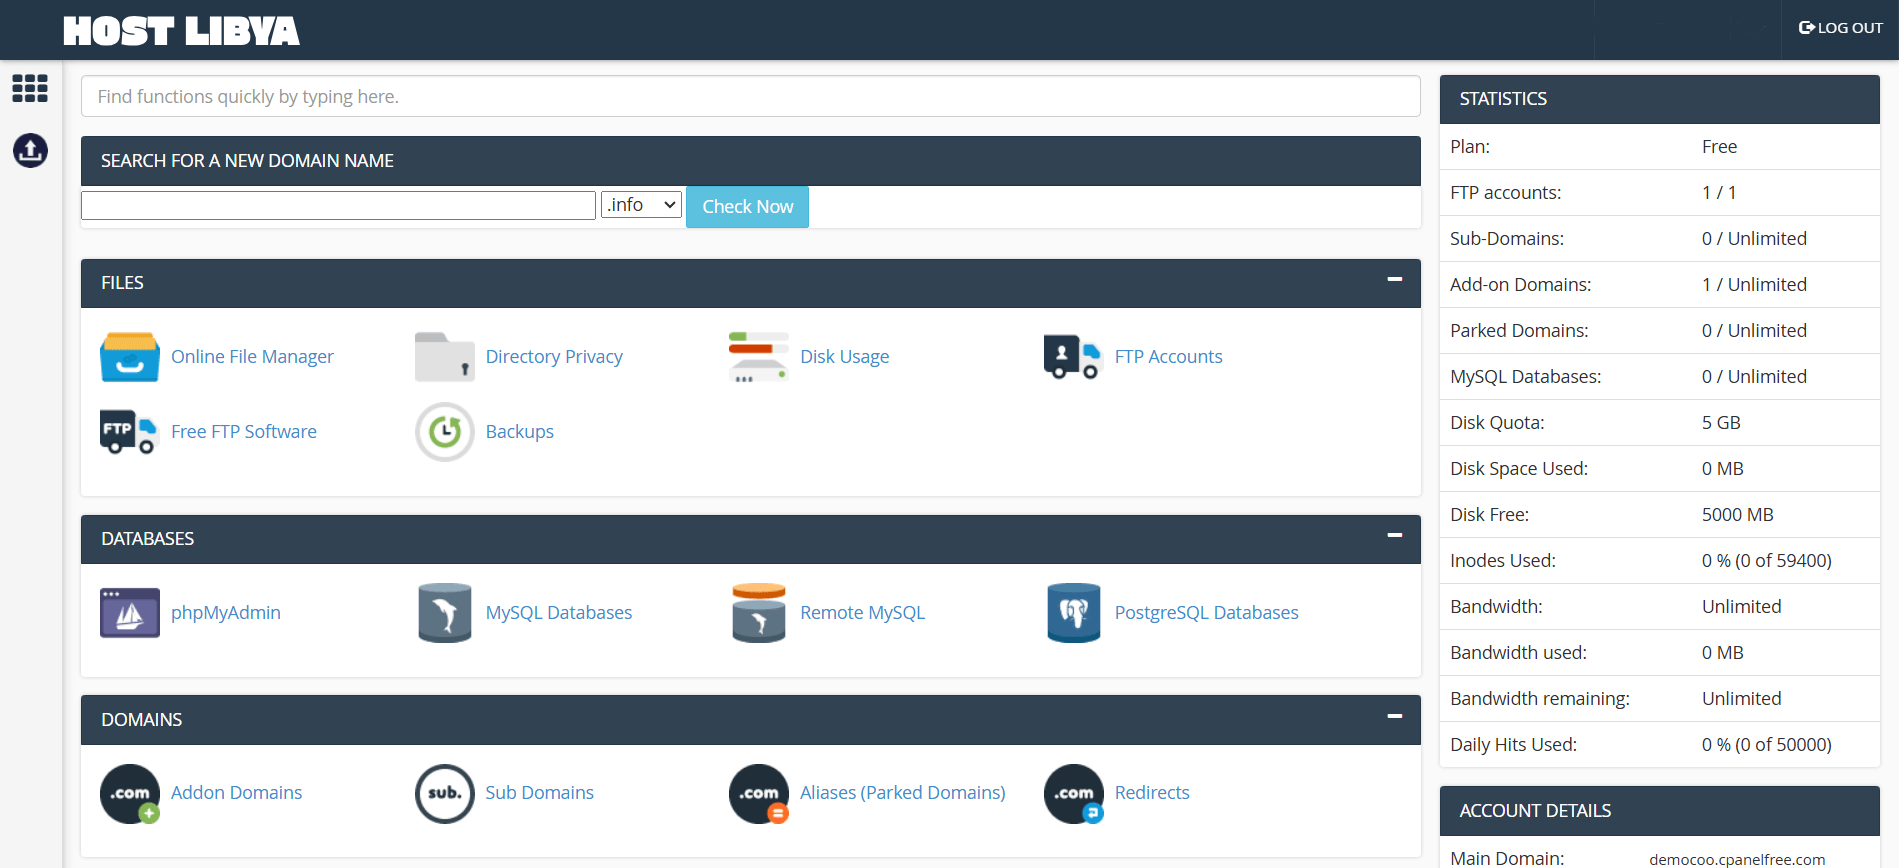
Task: Click the new domain name text field
Action: 338,206
